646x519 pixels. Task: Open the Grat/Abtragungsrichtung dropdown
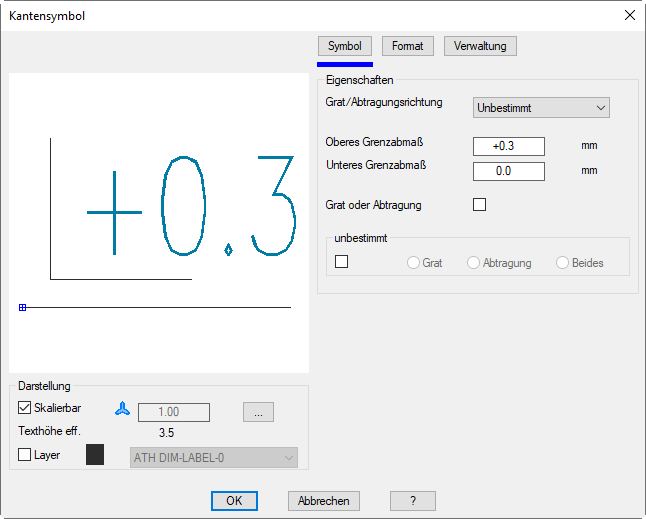tap(541, 107)
